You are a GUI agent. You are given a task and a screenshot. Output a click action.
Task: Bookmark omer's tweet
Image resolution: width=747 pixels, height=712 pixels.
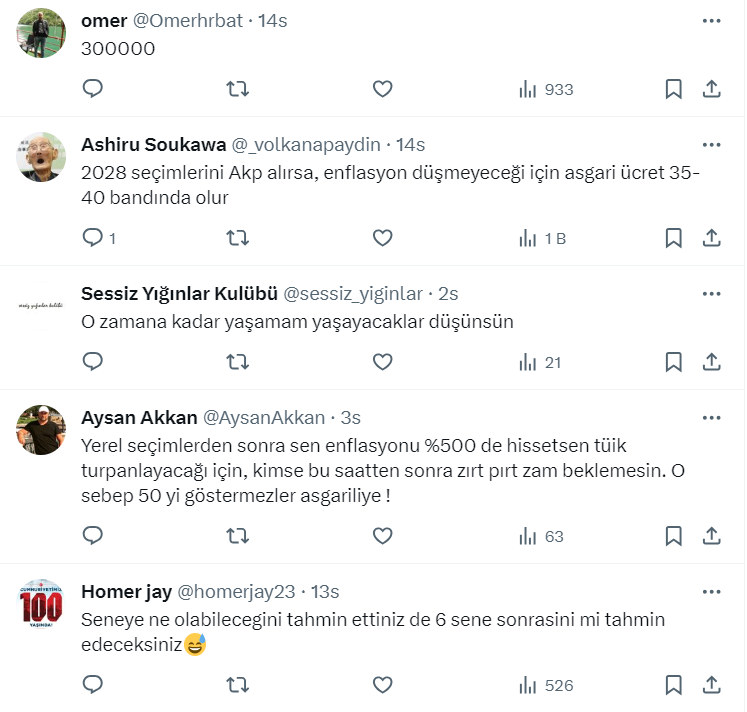[674, 89]
